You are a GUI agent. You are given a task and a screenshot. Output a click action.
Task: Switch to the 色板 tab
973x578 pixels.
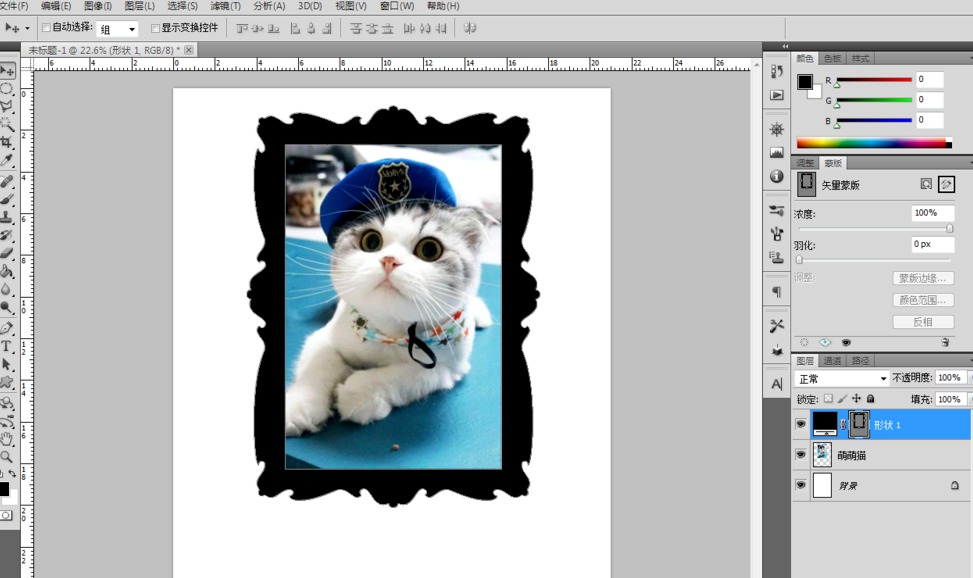[832, 58]
